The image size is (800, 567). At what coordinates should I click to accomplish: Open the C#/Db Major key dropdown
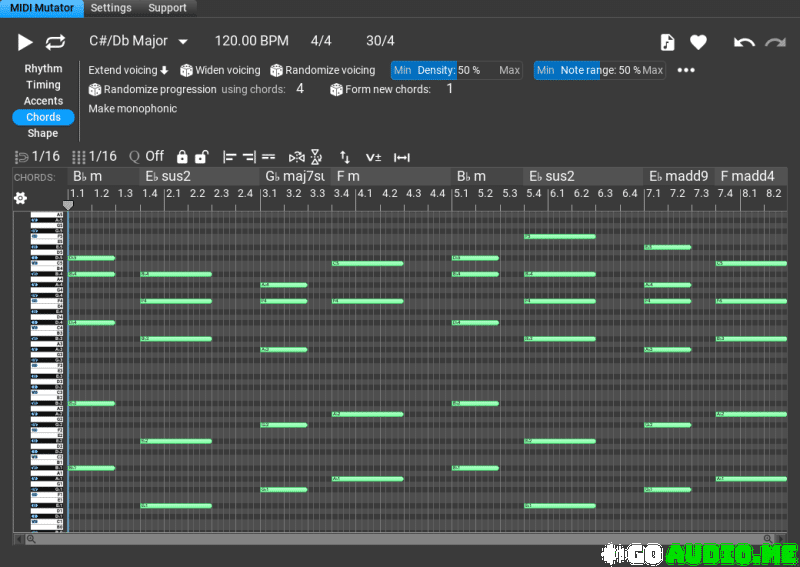pos(138,41)
